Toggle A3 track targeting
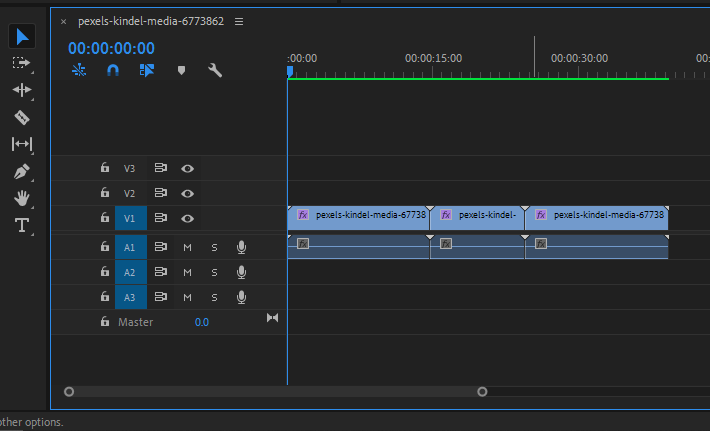Viewport: 710px width, 431px height. pos(131,297)
